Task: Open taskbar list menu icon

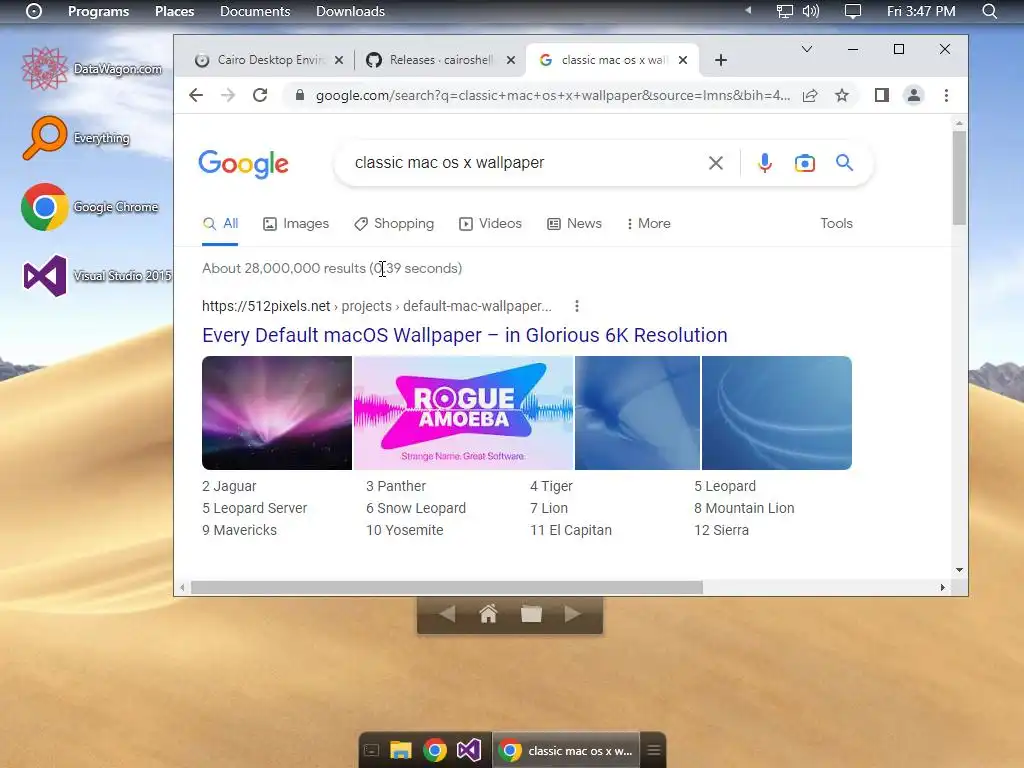Action: pos(654,750)
